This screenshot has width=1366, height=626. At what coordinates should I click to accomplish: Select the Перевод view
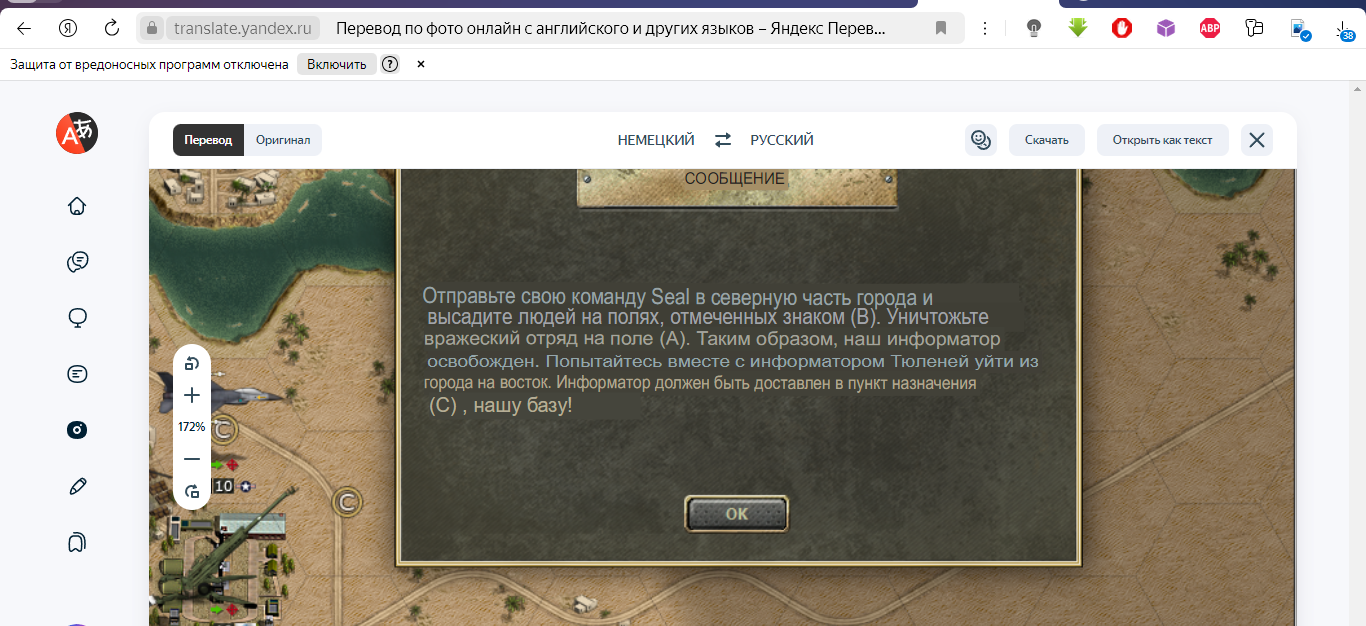pyautogui.click(x=208, y=140)
